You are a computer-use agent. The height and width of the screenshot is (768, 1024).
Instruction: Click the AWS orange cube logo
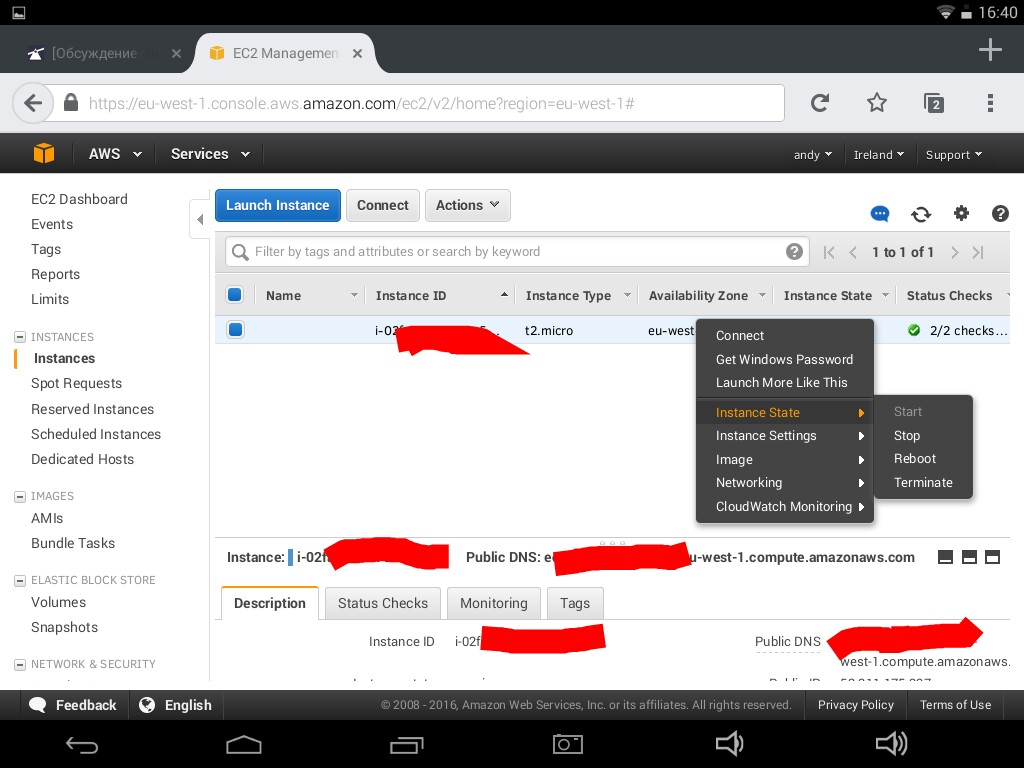pyautogui.click(x=44, y=153)
